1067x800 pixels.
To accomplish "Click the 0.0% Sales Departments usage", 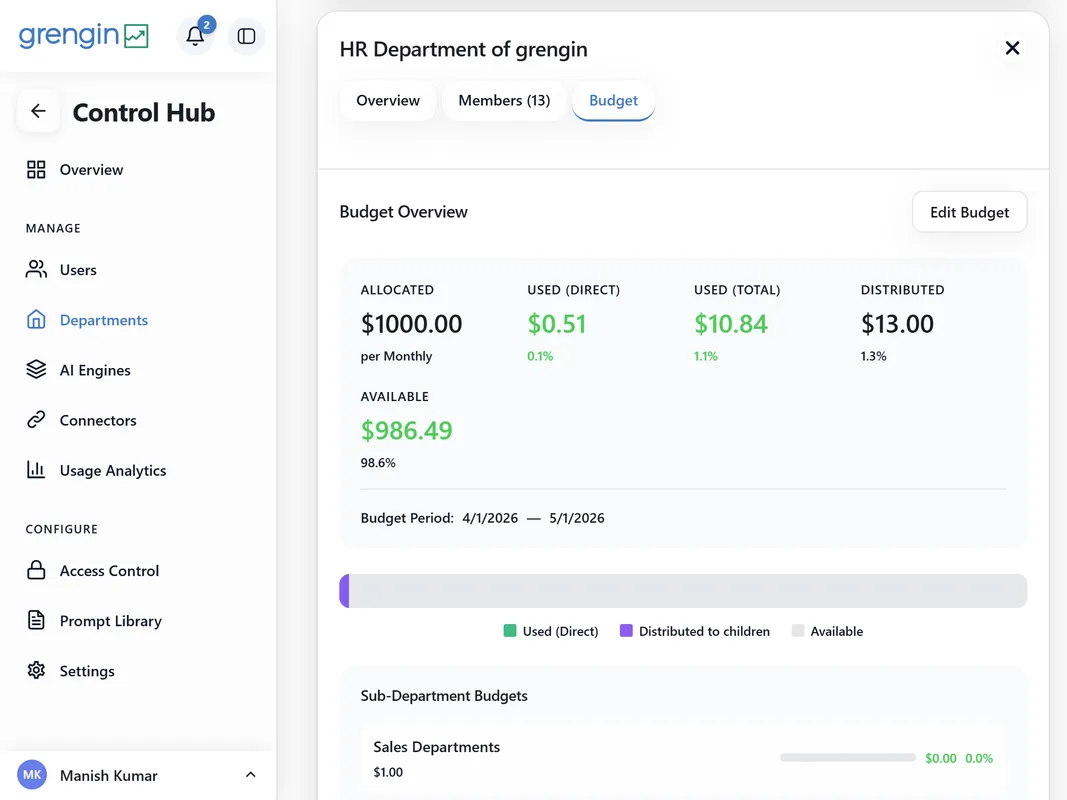I will (x=979, y=758).
